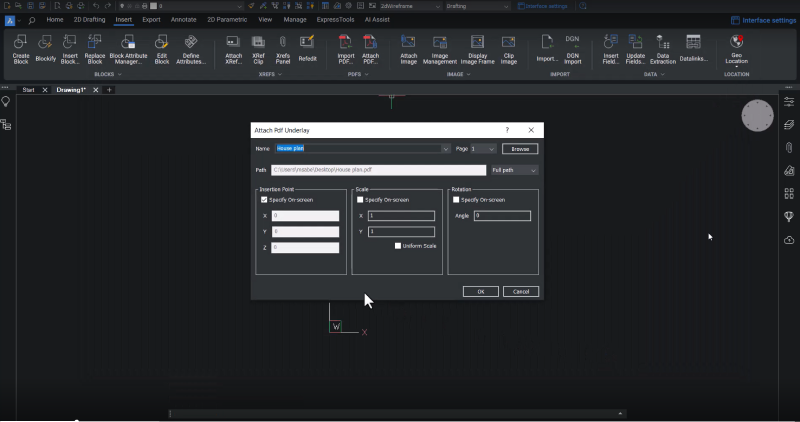This screenshot has width=800, height=422.
Task: Open dialog help question mark
Action: click(507, 130)
